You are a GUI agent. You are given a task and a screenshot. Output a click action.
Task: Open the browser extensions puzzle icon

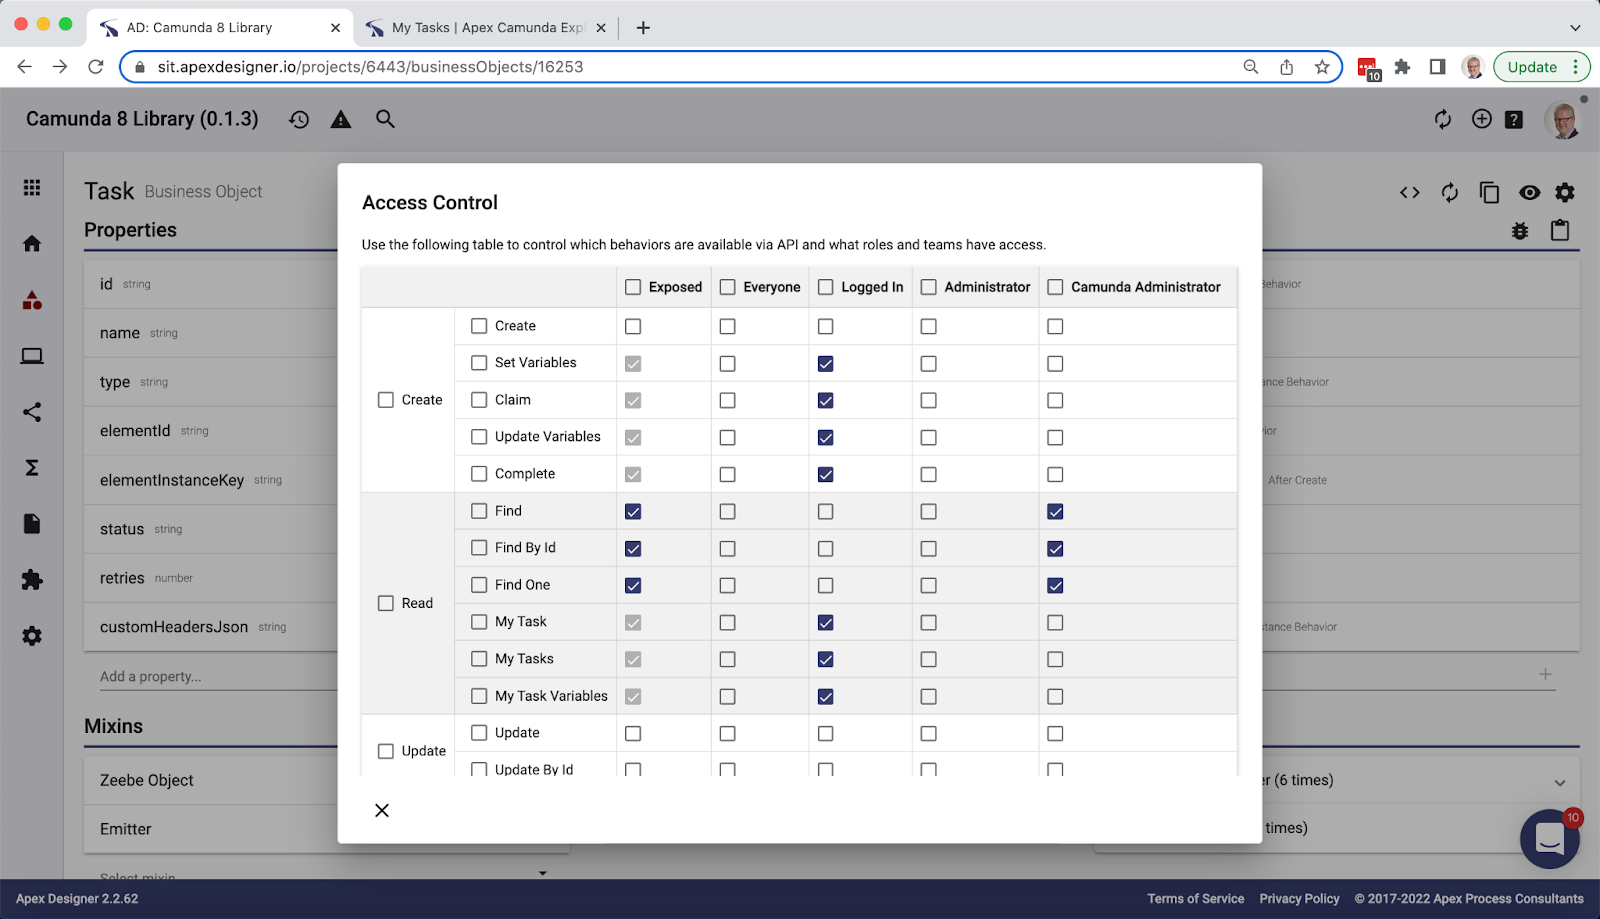coord(1402,67)
